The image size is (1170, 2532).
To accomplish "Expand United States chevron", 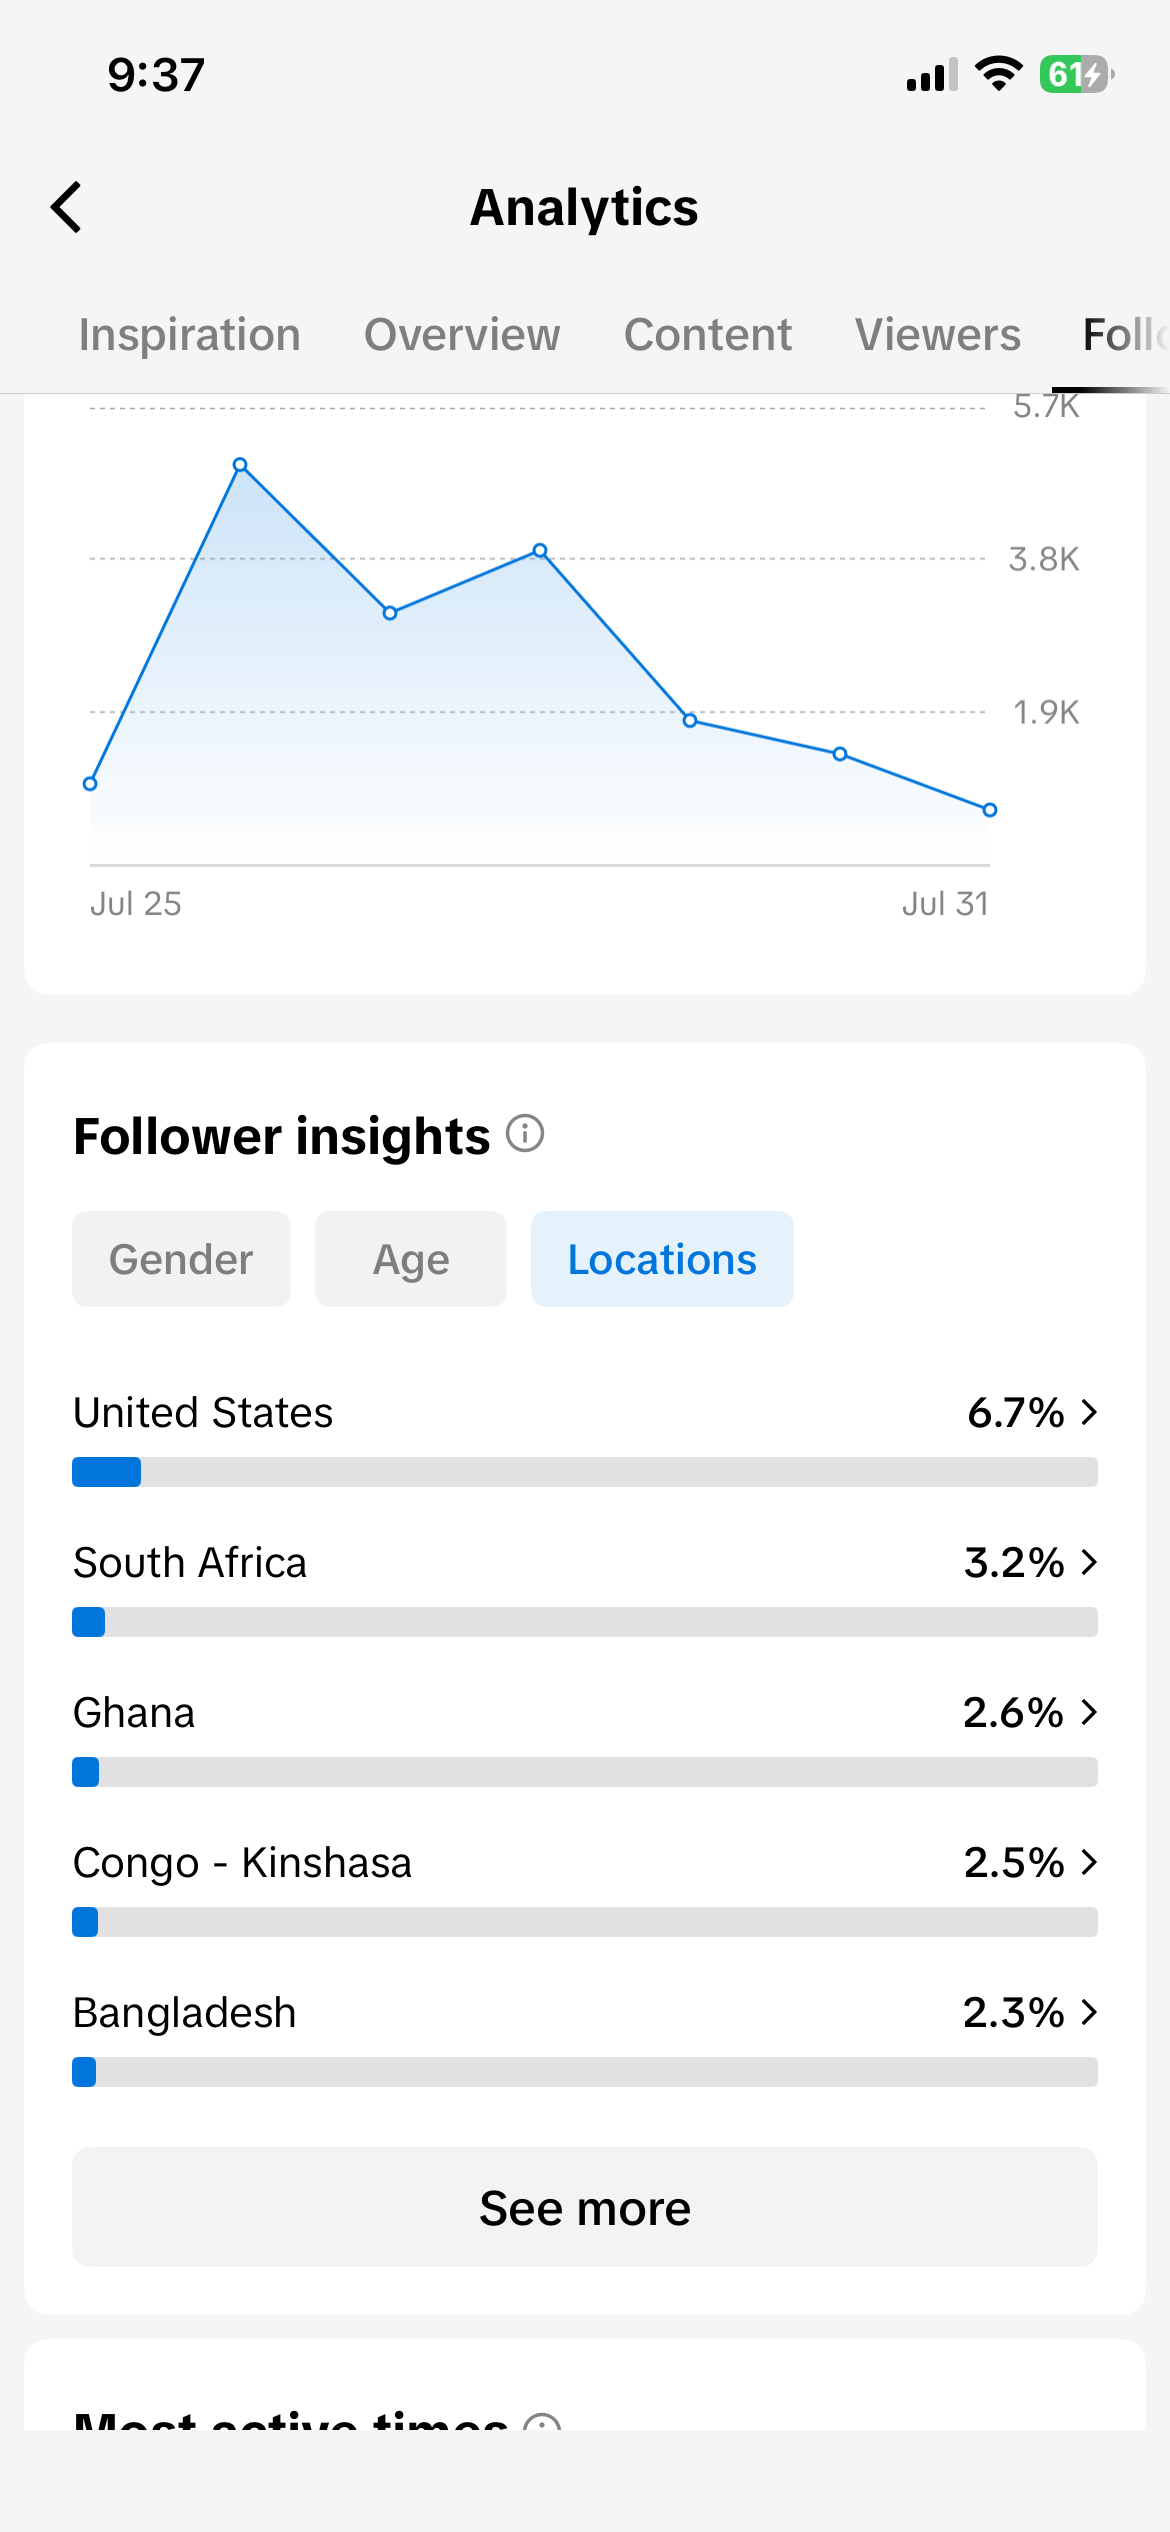I will [x=1090, y=1412].
